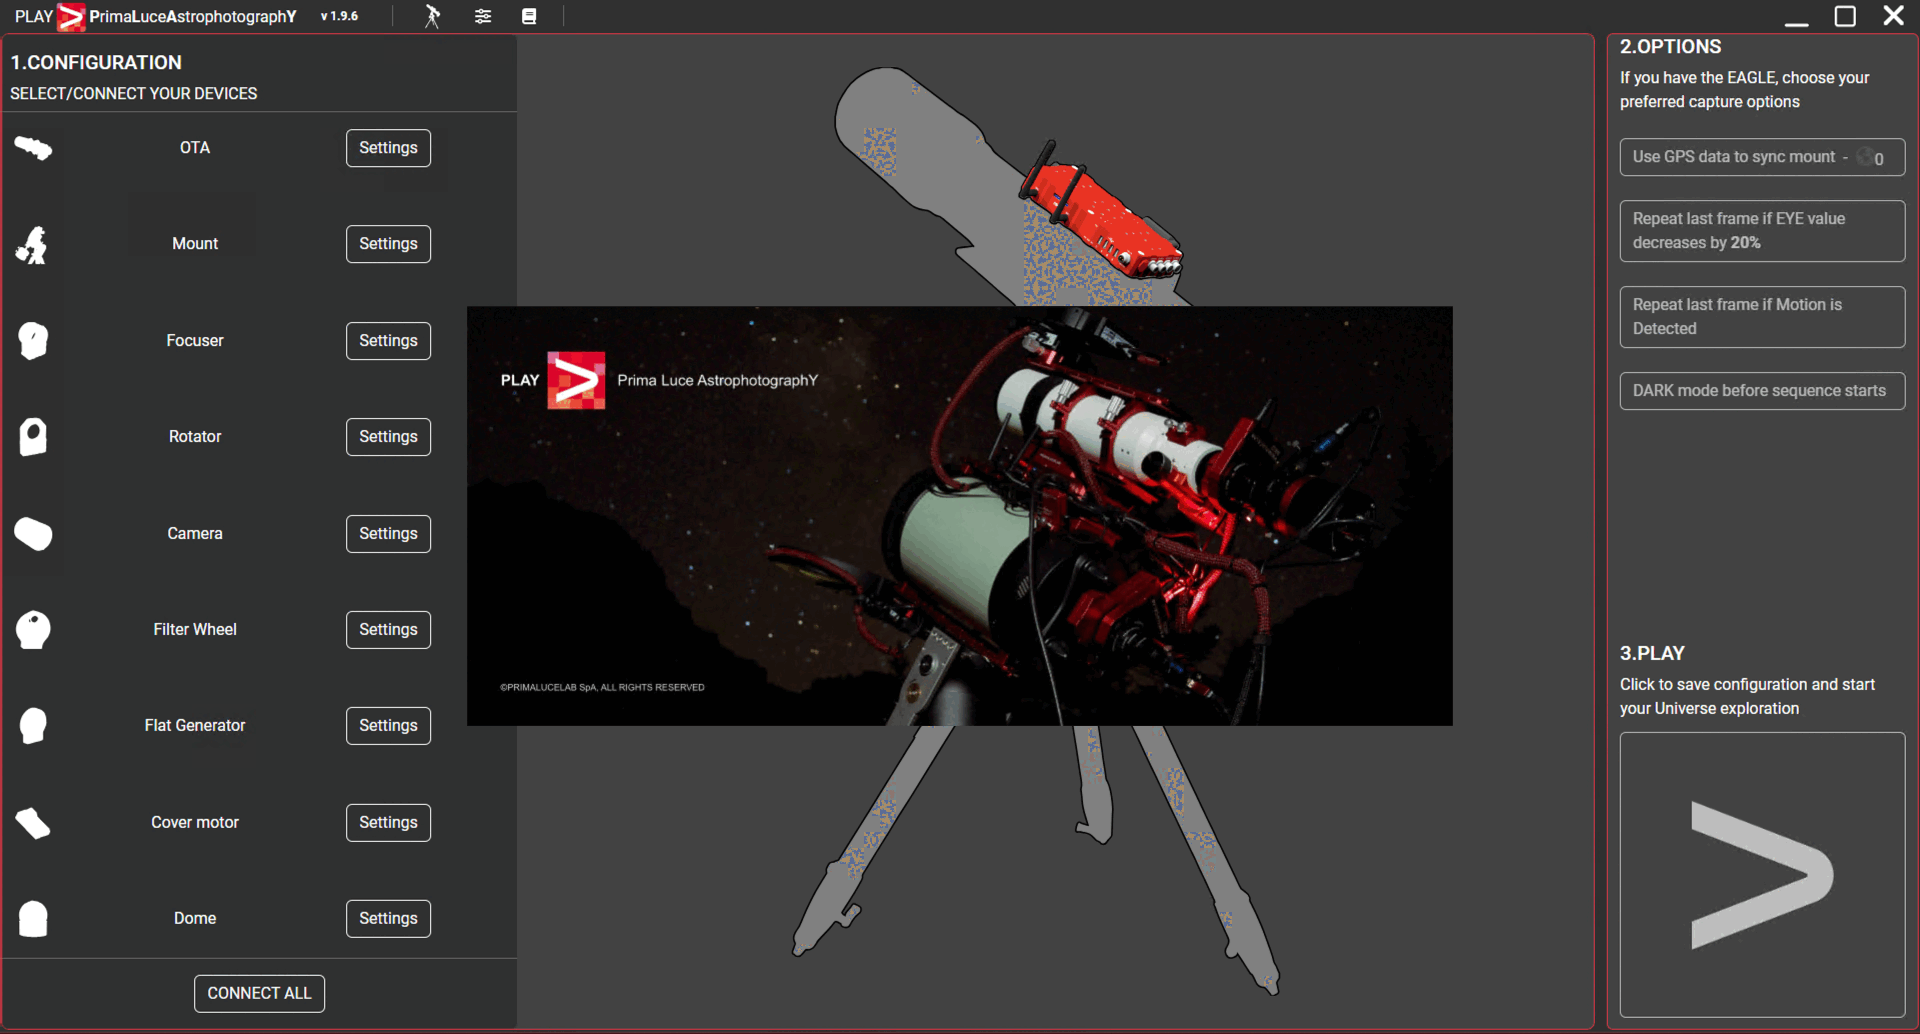Click the Cover motor device icon
1920x1034 pixels.
point(33,823)
